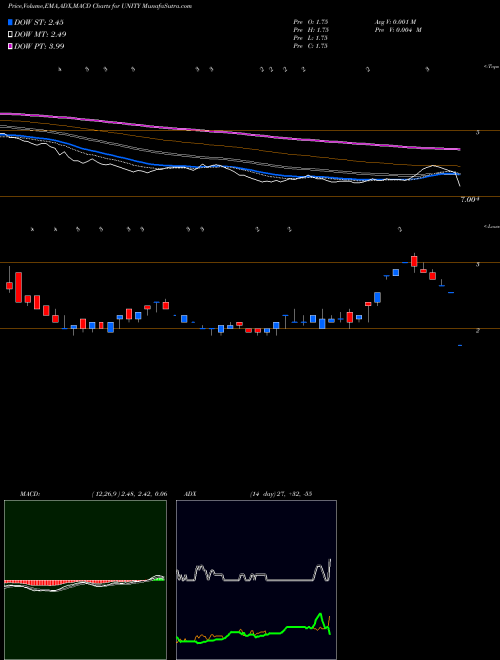Select the 'DOW MT: 2.49' legend label
500x660 pixels.
[40, 35]
